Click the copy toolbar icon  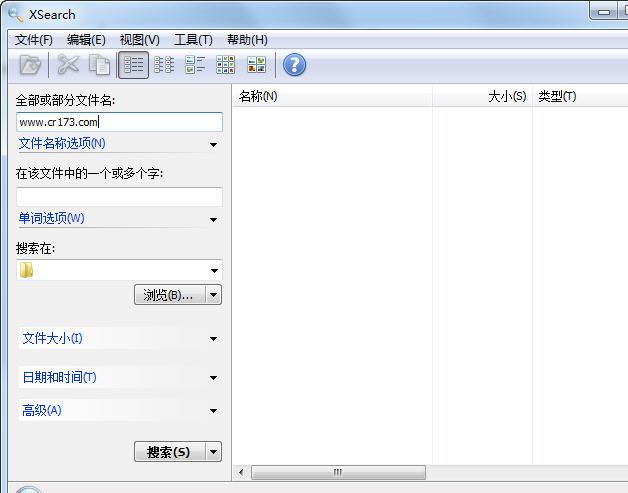[x=100, y=65]
